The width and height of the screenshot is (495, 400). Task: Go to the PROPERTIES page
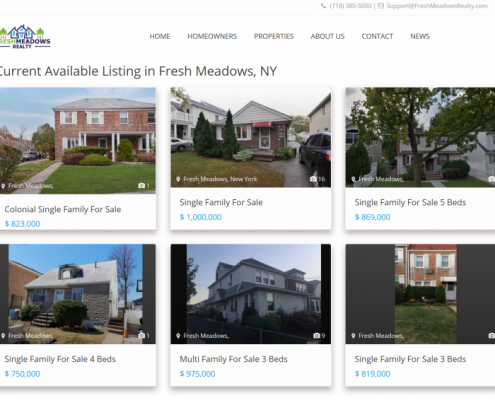click(x=274, y=36)
